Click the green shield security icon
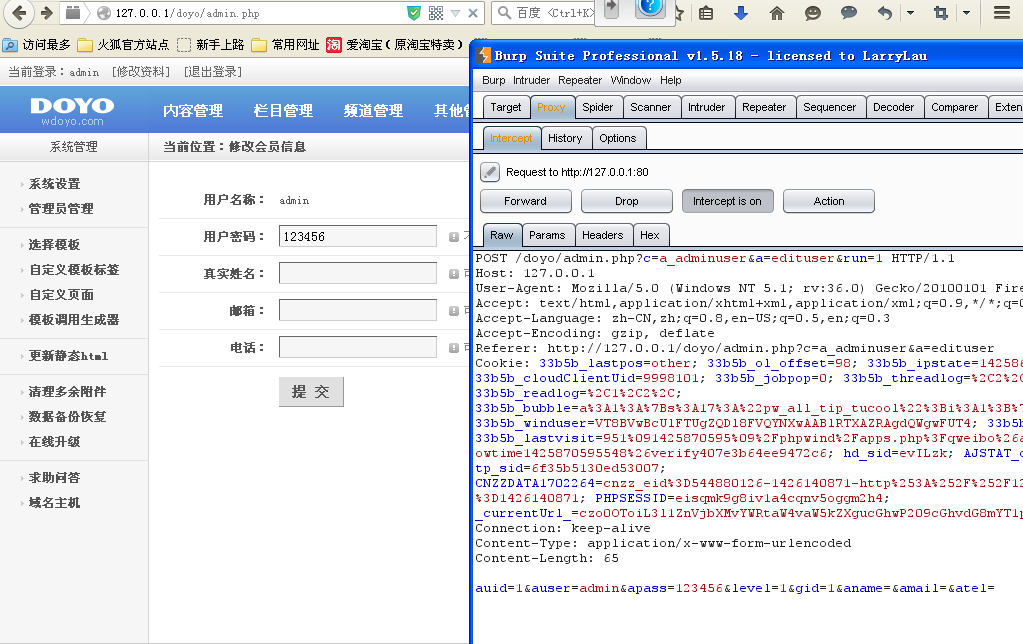1023x644 pixels. click(x=414, y=13)
